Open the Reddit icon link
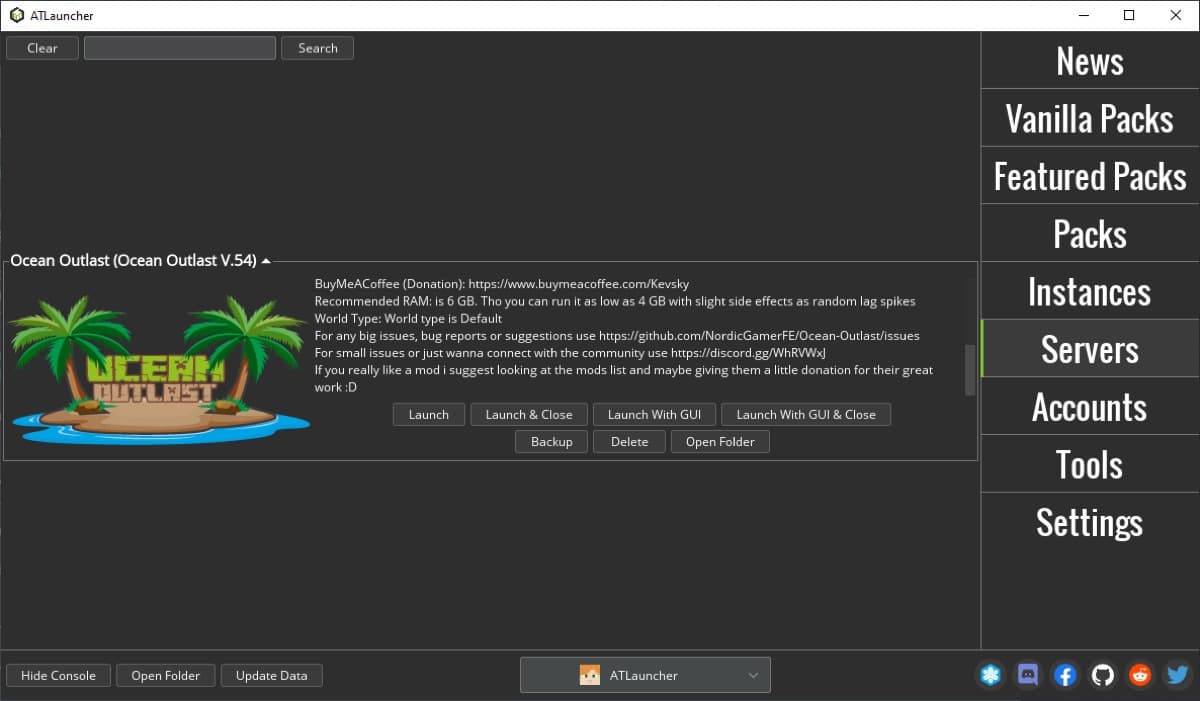 [x=1140, y=675]
